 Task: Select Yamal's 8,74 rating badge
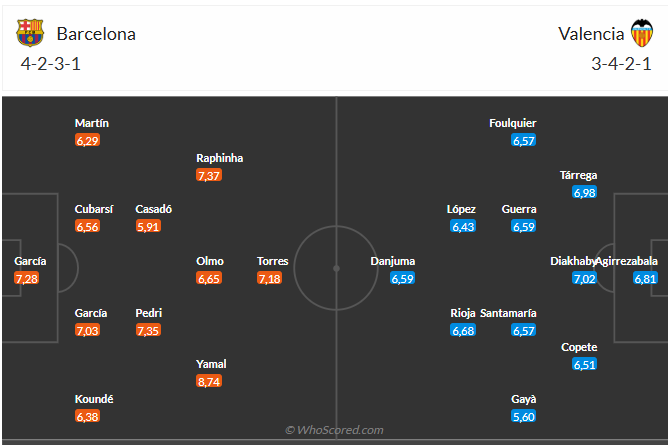click(209, 381)
